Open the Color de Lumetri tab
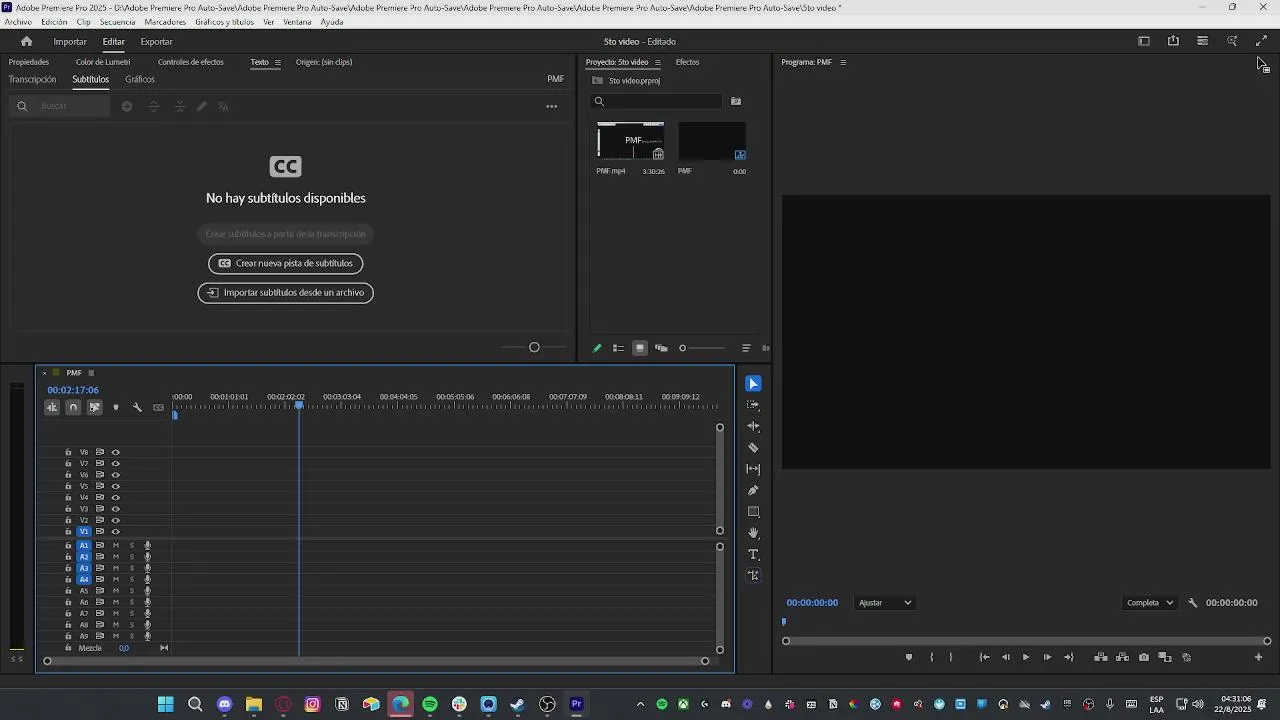 pyautogui.click(x=103, y=62)
